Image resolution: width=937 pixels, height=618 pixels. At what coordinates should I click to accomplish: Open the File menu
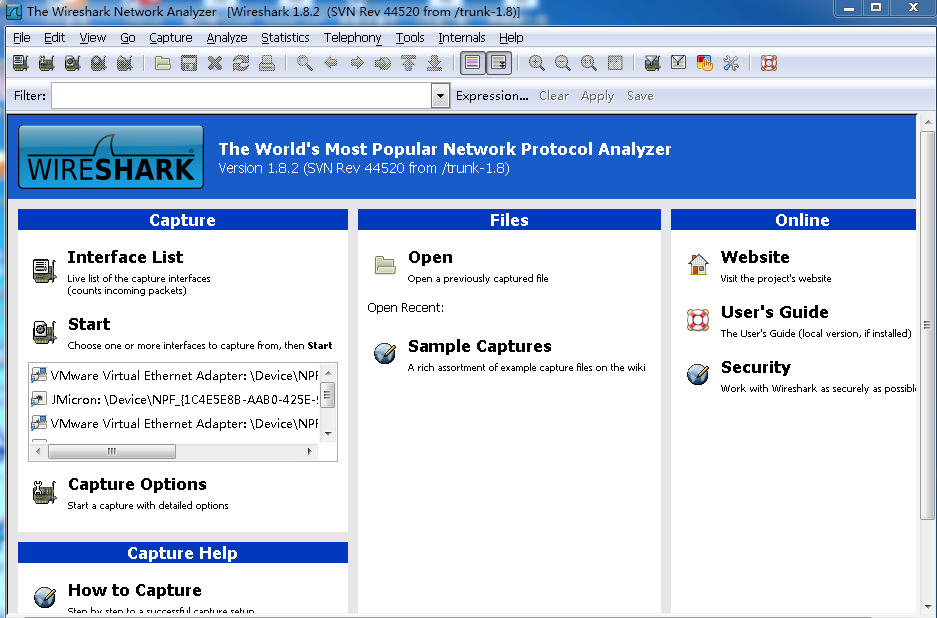[22, 38]
